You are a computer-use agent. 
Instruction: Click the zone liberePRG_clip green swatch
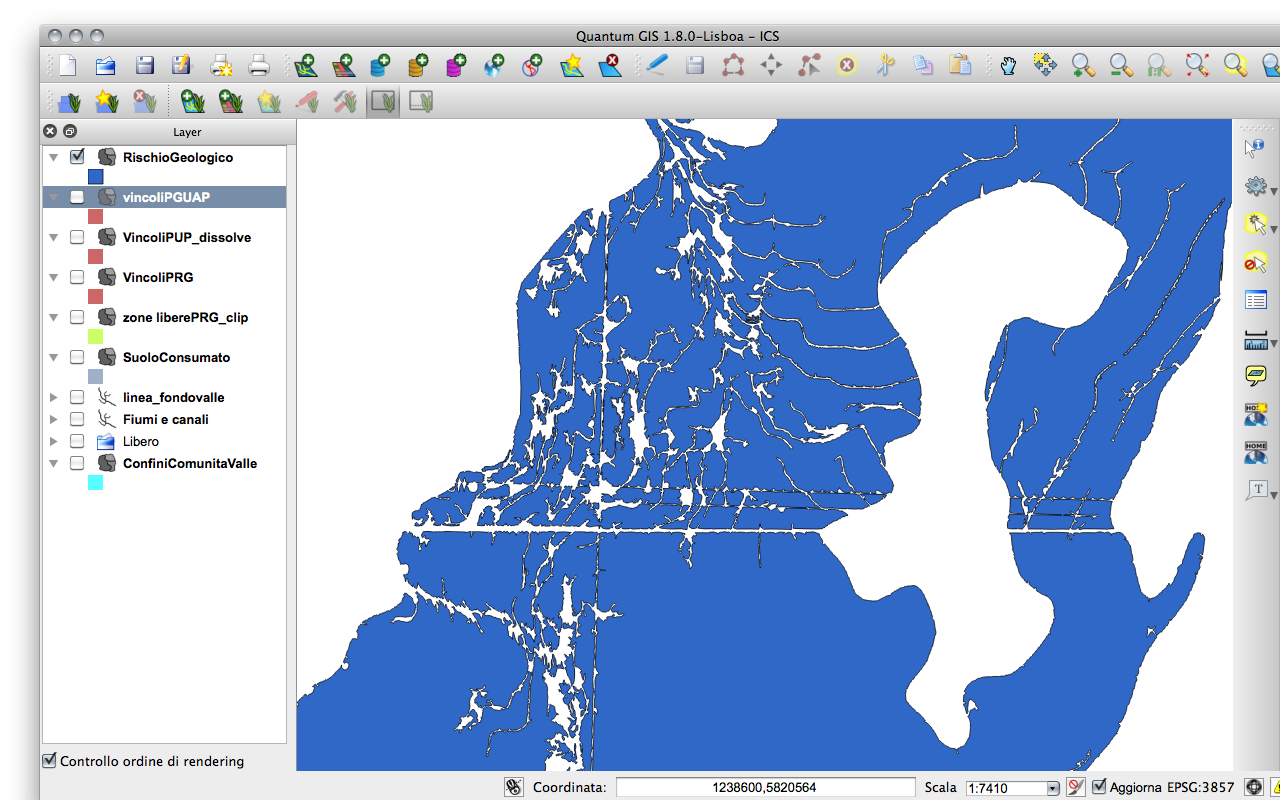click(96, 336)
